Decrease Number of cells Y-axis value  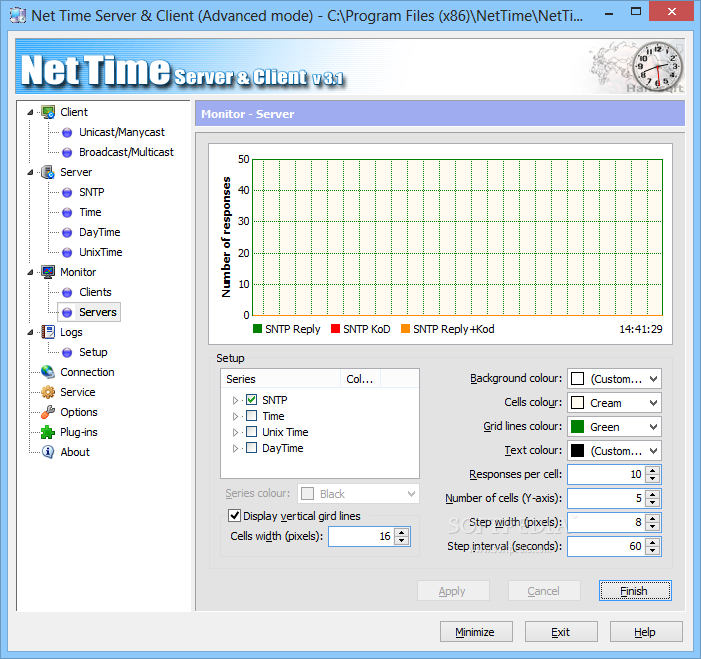tap(653, 503)
